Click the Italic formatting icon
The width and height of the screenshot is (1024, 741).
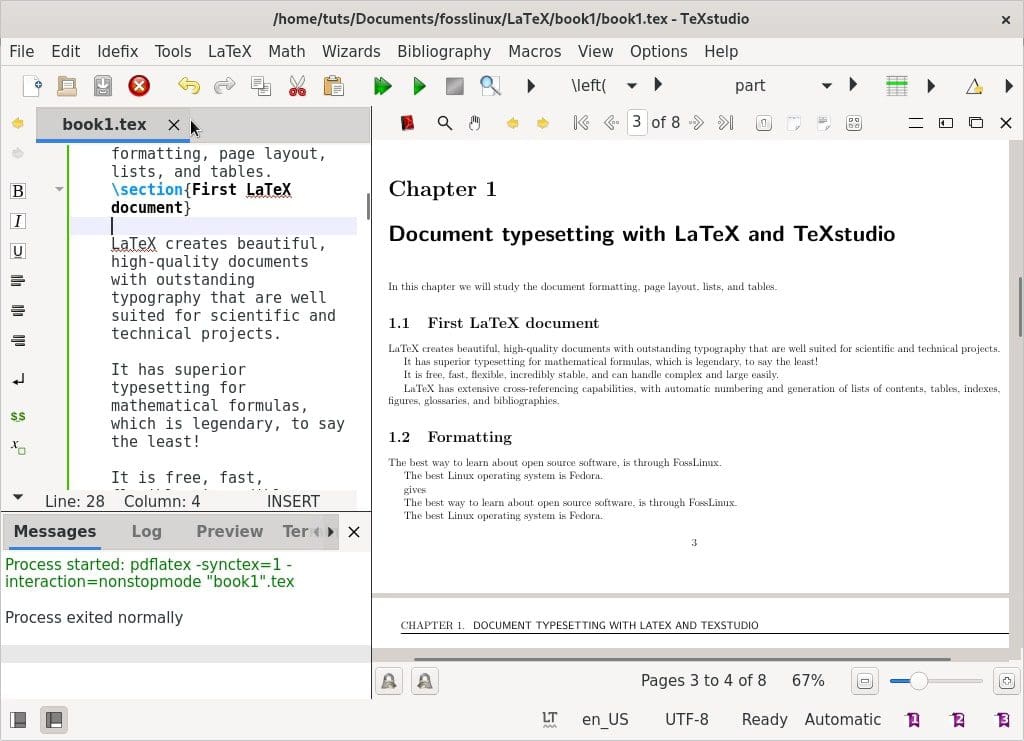tap(17, 221)
